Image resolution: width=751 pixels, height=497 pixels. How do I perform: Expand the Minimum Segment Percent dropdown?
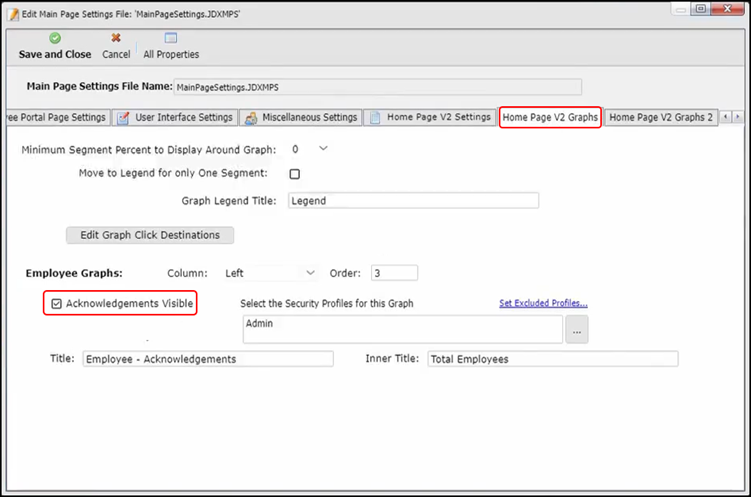(x=322, y=149)
